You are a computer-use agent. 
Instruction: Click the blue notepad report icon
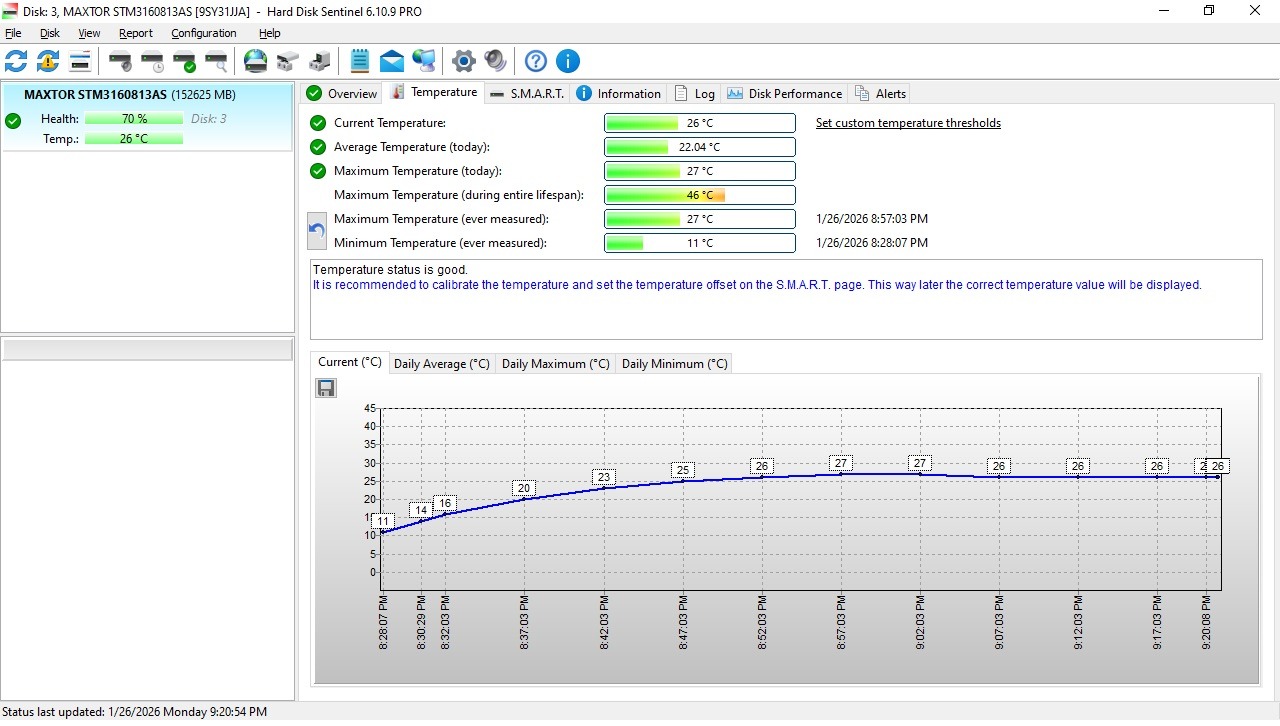point(360,61)
